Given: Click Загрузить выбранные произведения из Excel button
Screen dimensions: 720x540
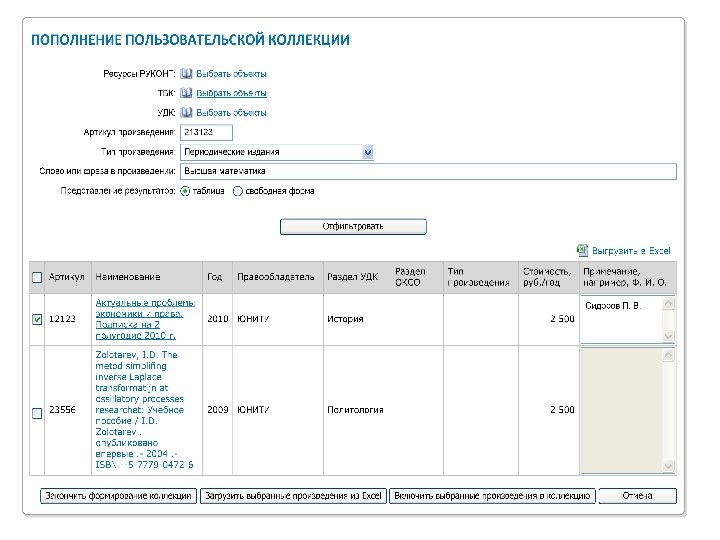Looking at the screenshot, I should tap(293, 496).
